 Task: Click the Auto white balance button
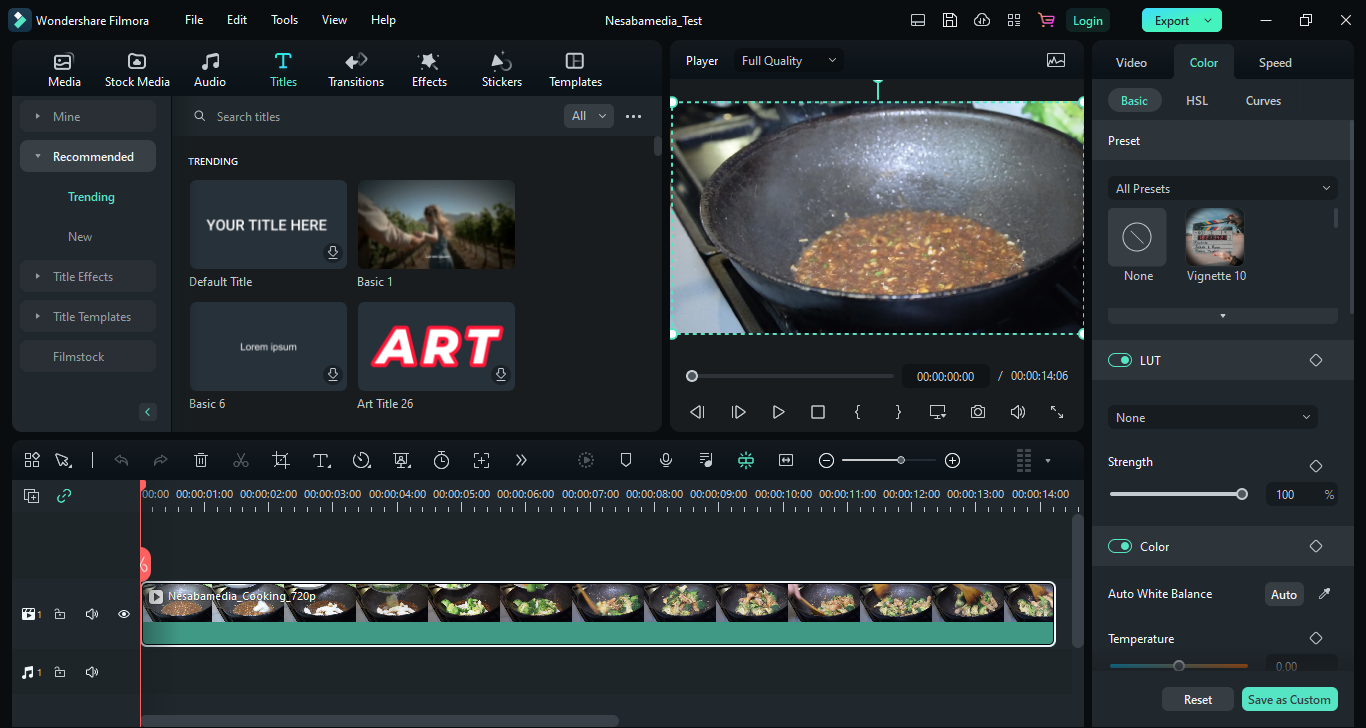point(1283,594)
